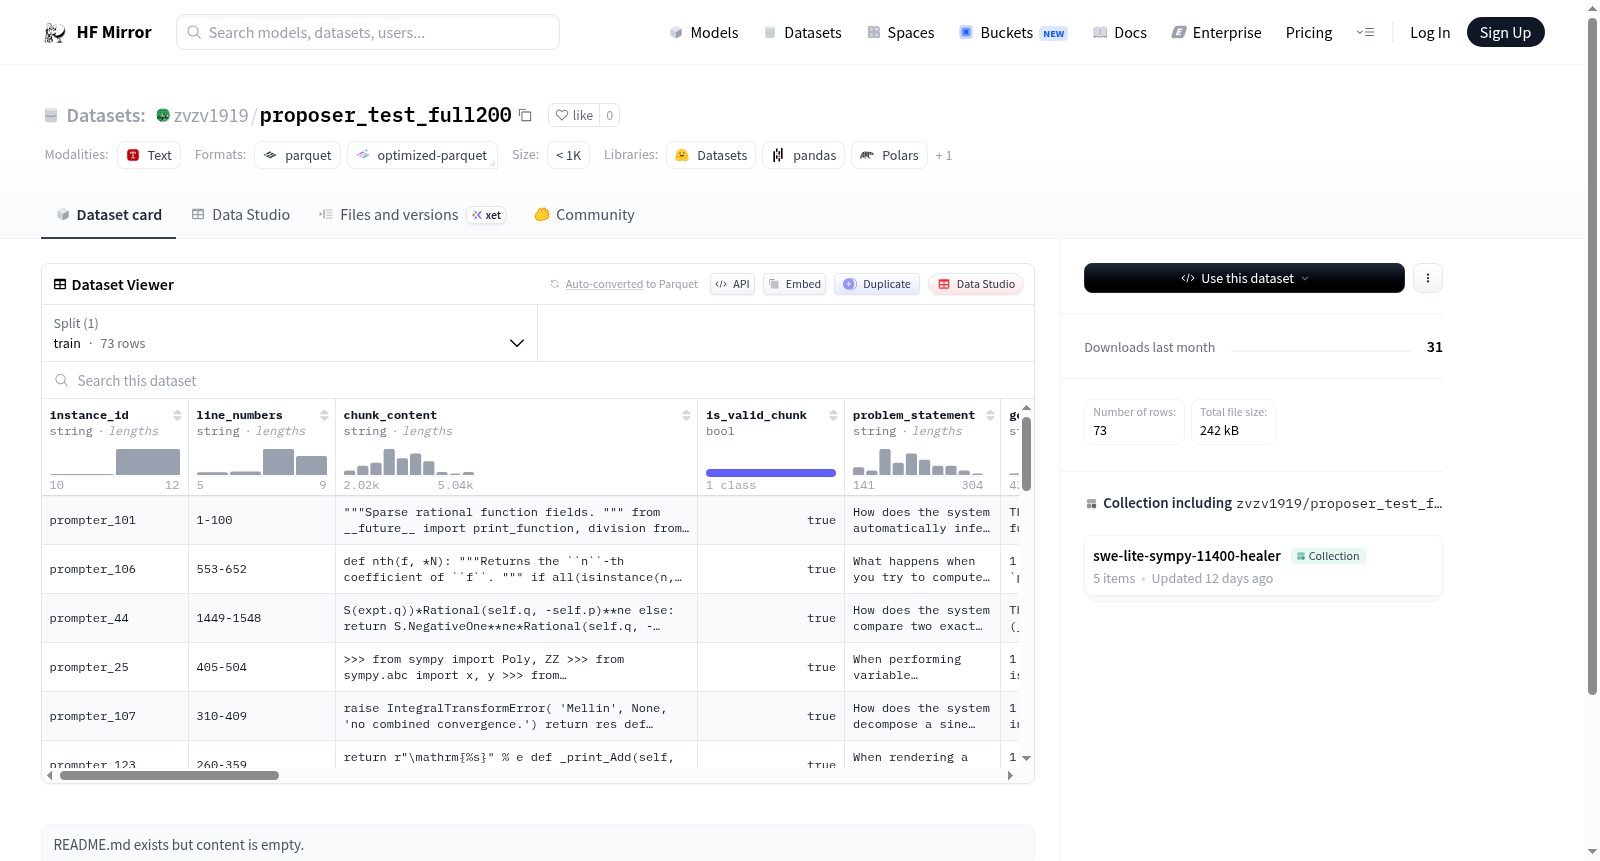Viewport: 1600px width, 861px height.
Task: Open Buckets in the navigation
Action: (1013, 32)
